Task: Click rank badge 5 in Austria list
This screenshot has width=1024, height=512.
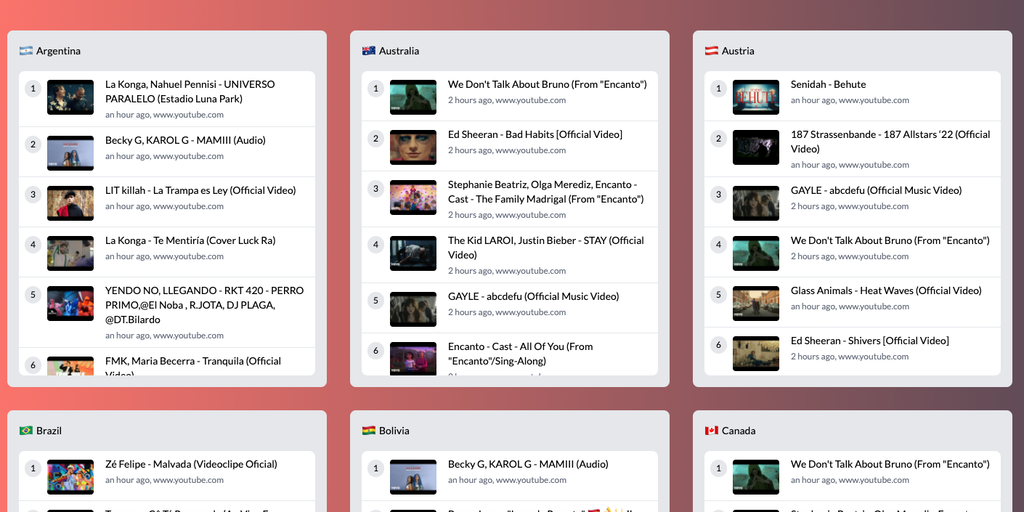Action: point(718,295)
